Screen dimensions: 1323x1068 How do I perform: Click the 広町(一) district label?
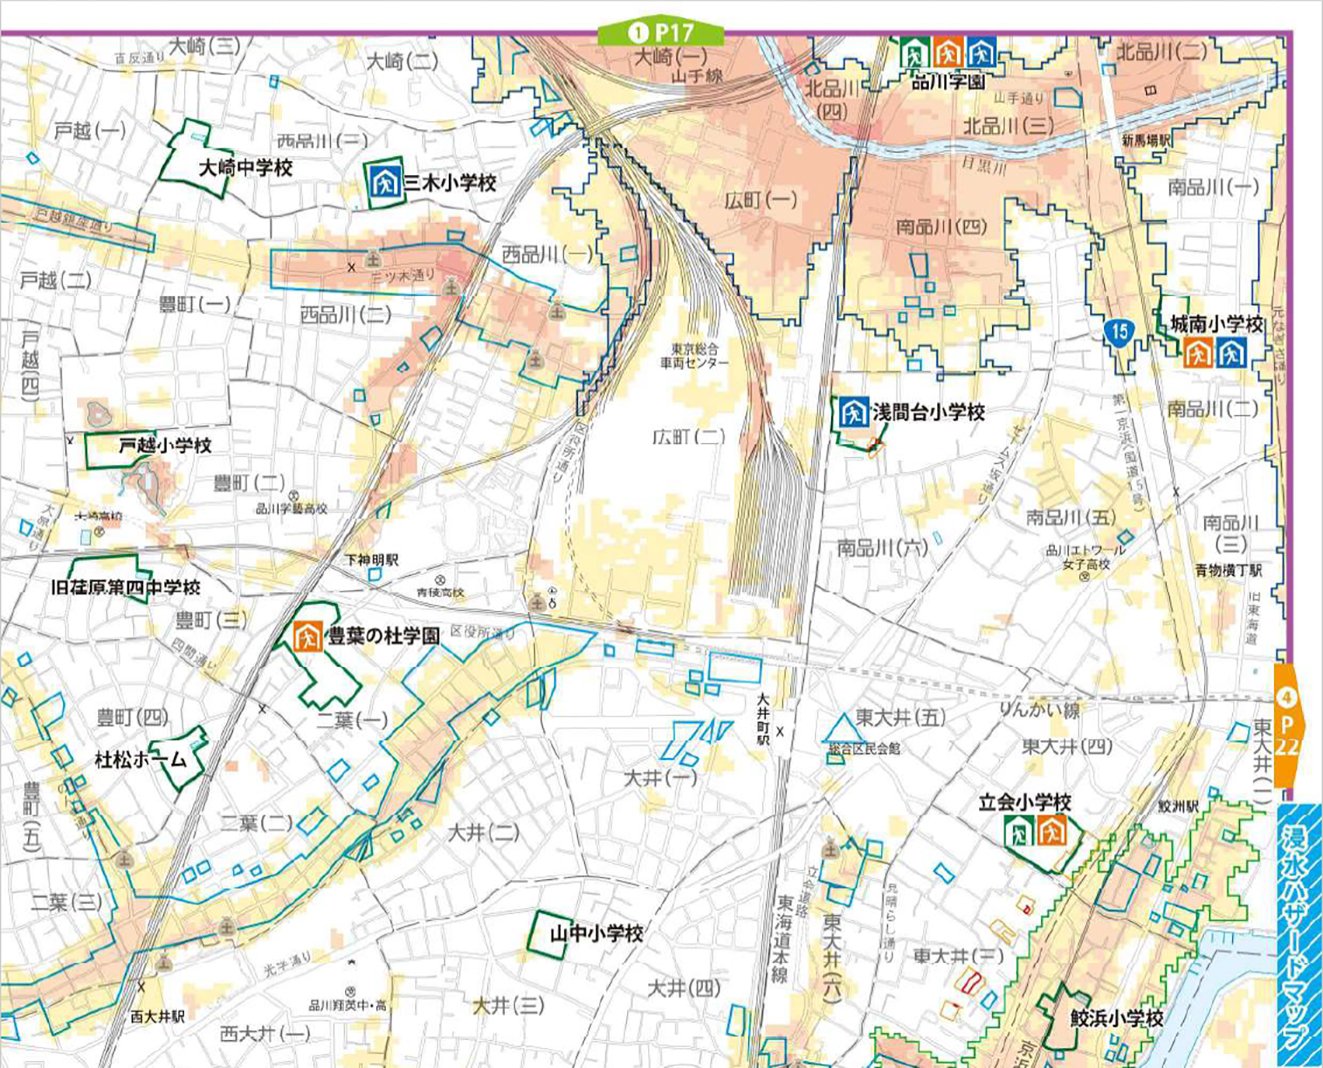click(x=761, y=200)
